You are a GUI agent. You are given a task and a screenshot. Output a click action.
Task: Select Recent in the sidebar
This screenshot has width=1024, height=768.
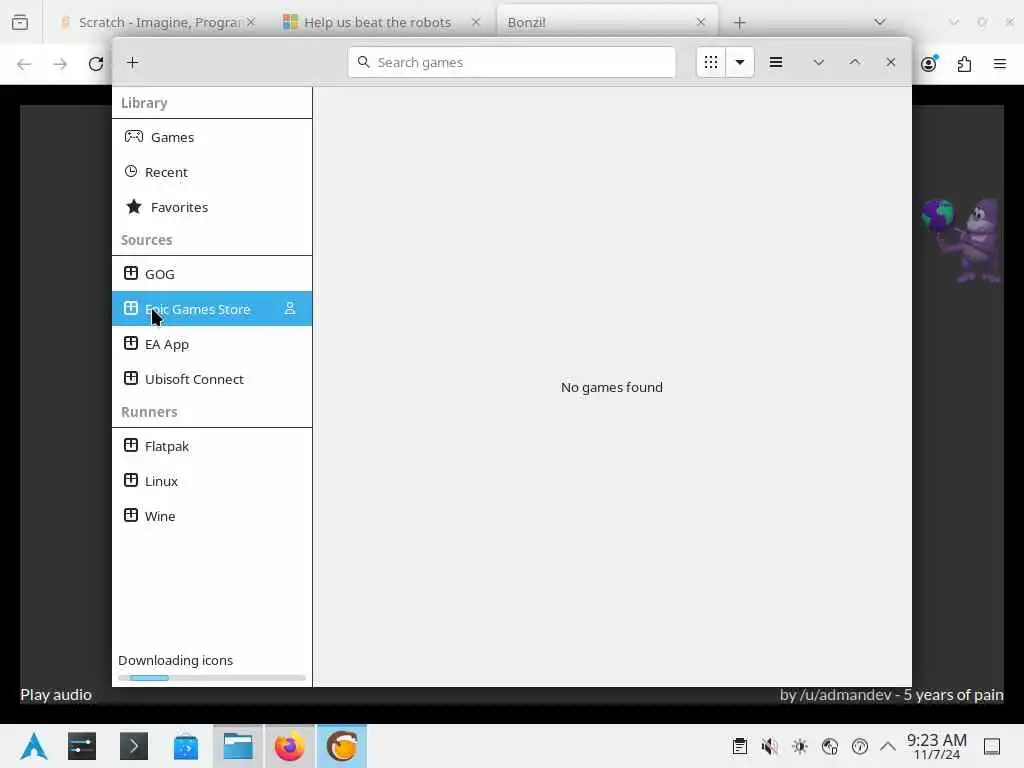coord(212,172)
